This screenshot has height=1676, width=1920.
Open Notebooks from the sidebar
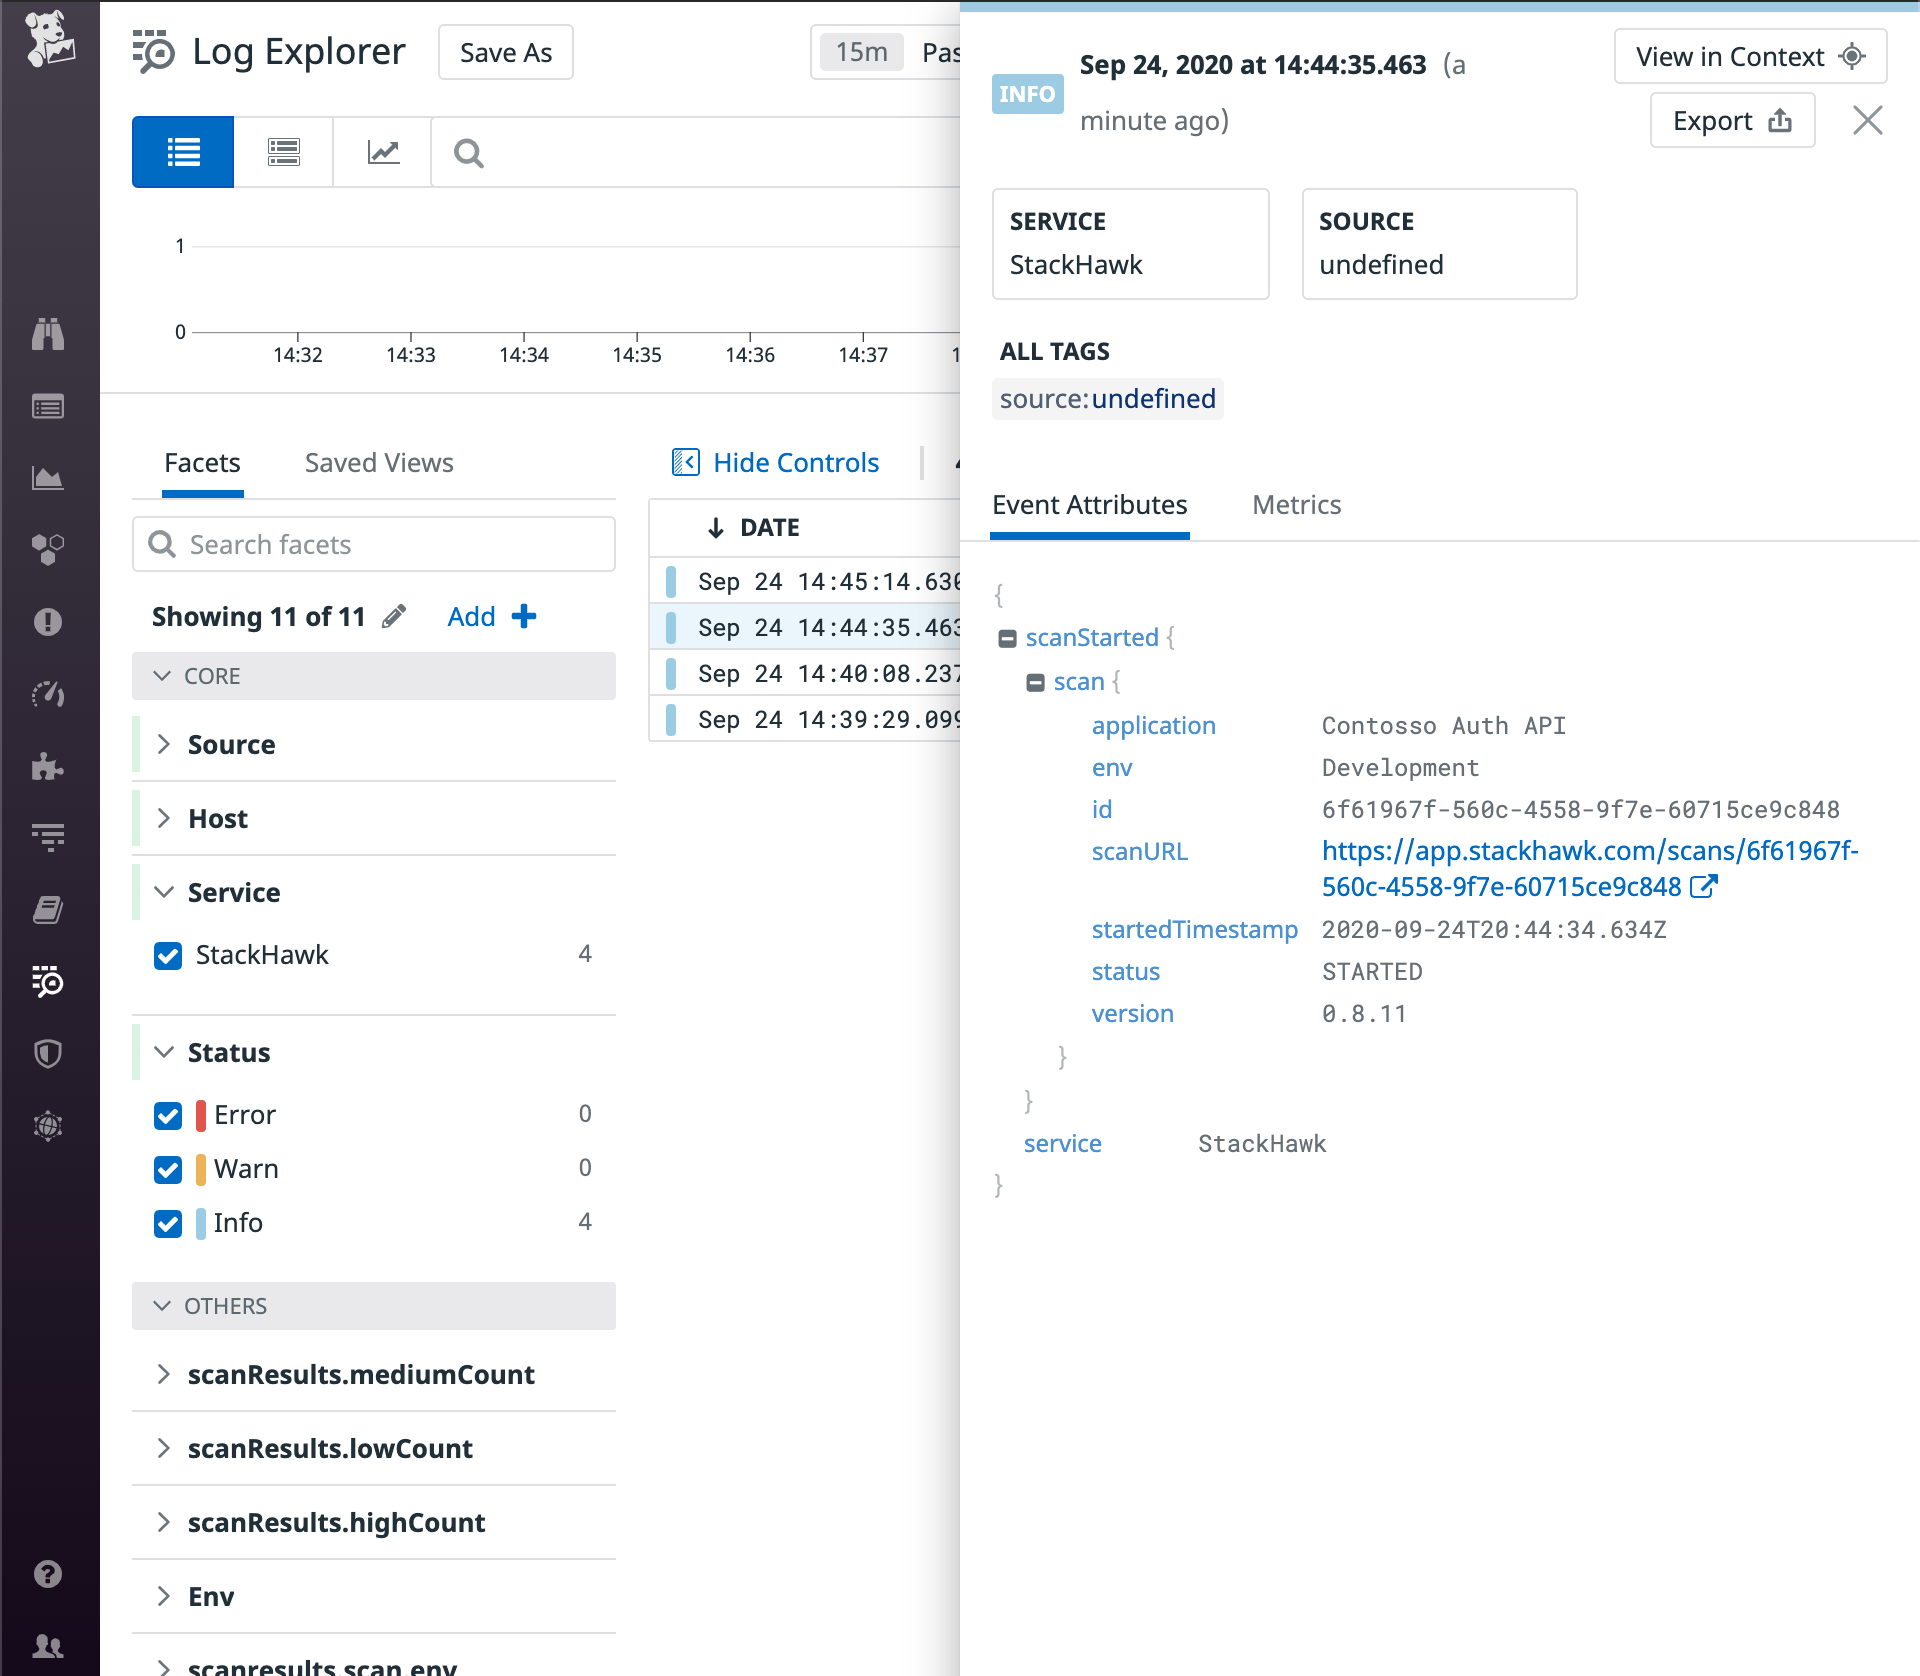tap(49, 909)
